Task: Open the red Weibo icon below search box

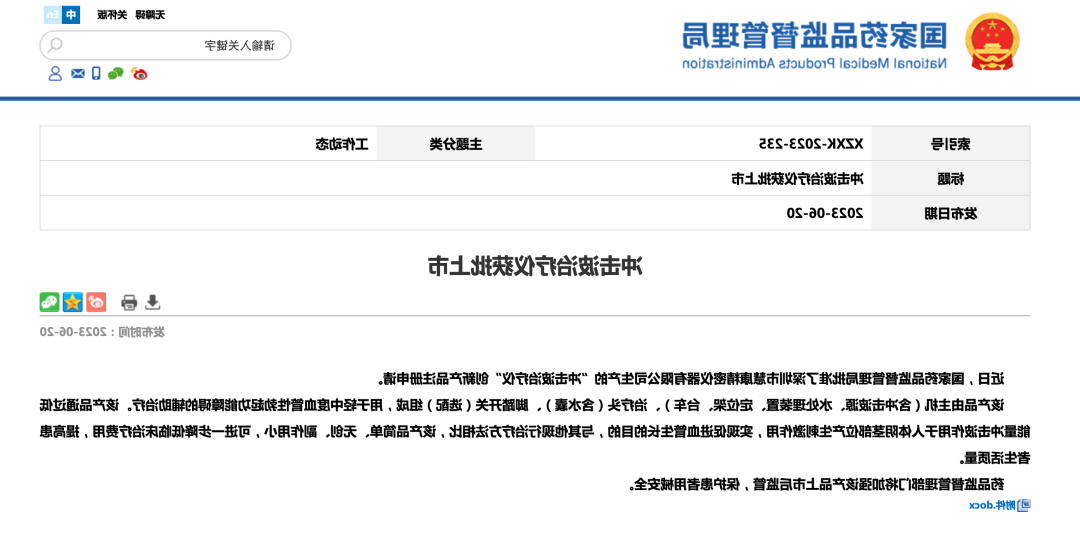Action: (140, 73)
